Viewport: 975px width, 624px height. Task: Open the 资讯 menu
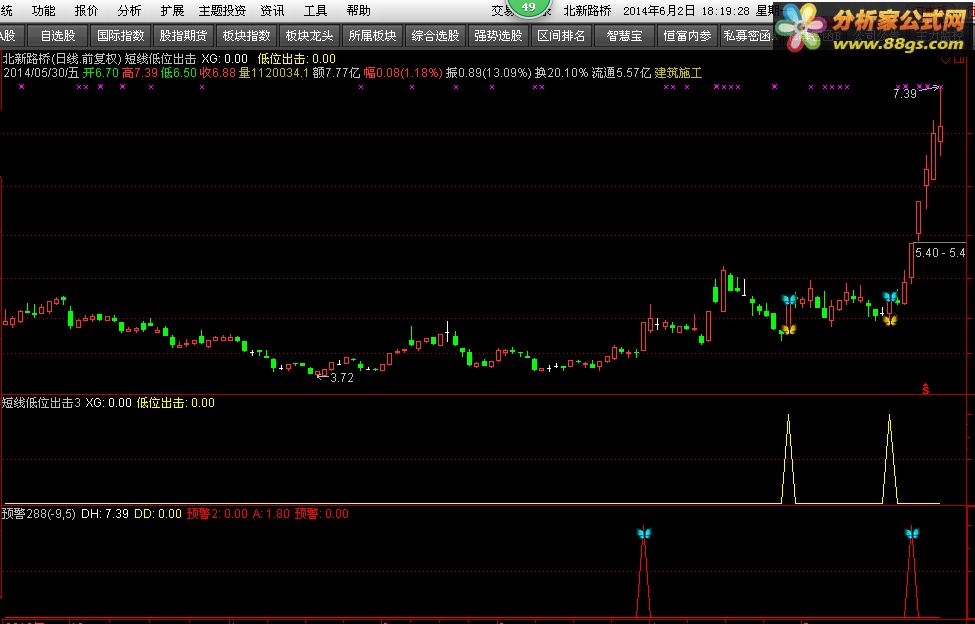point(272,11)
